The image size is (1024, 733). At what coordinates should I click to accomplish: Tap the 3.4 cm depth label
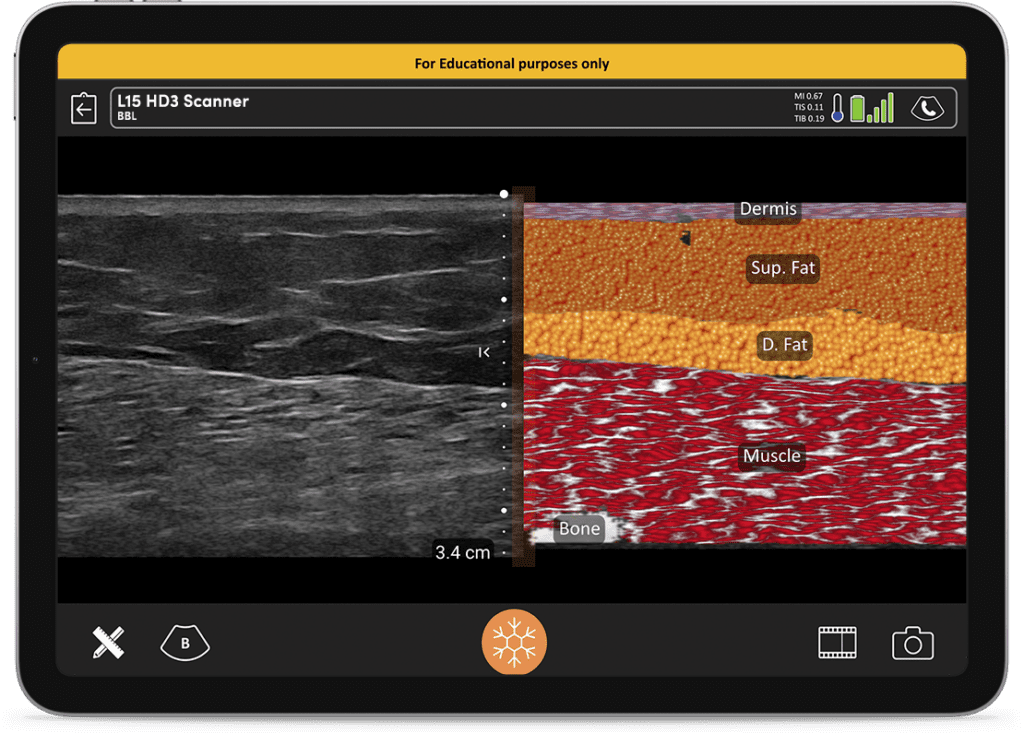(x=462, y=551)
